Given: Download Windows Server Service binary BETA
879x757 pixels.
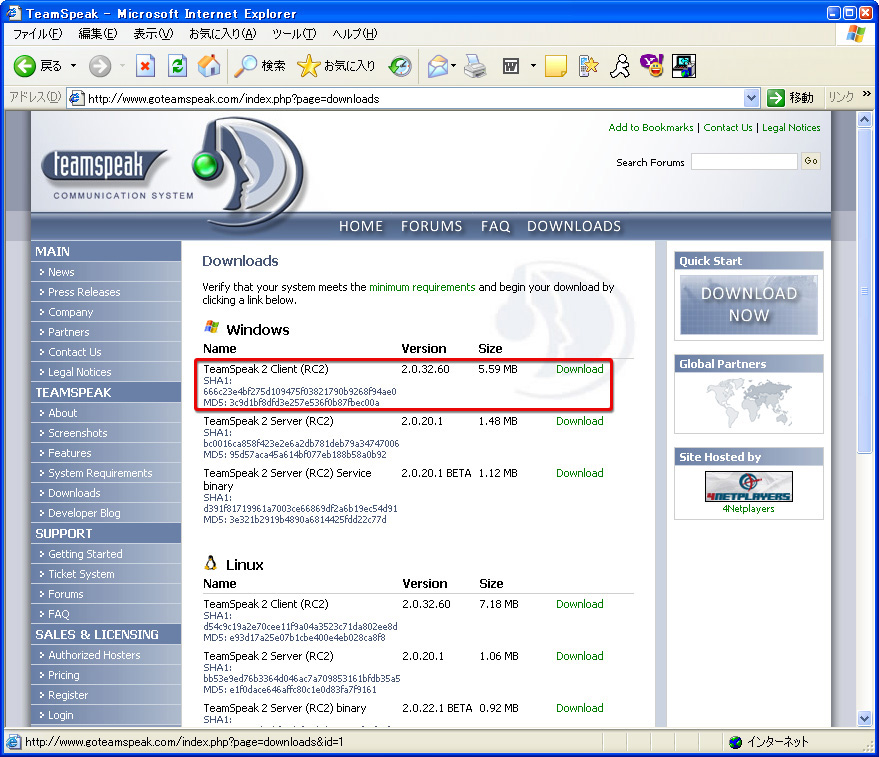Looking at the screenshot, I should tap(580, 473).
